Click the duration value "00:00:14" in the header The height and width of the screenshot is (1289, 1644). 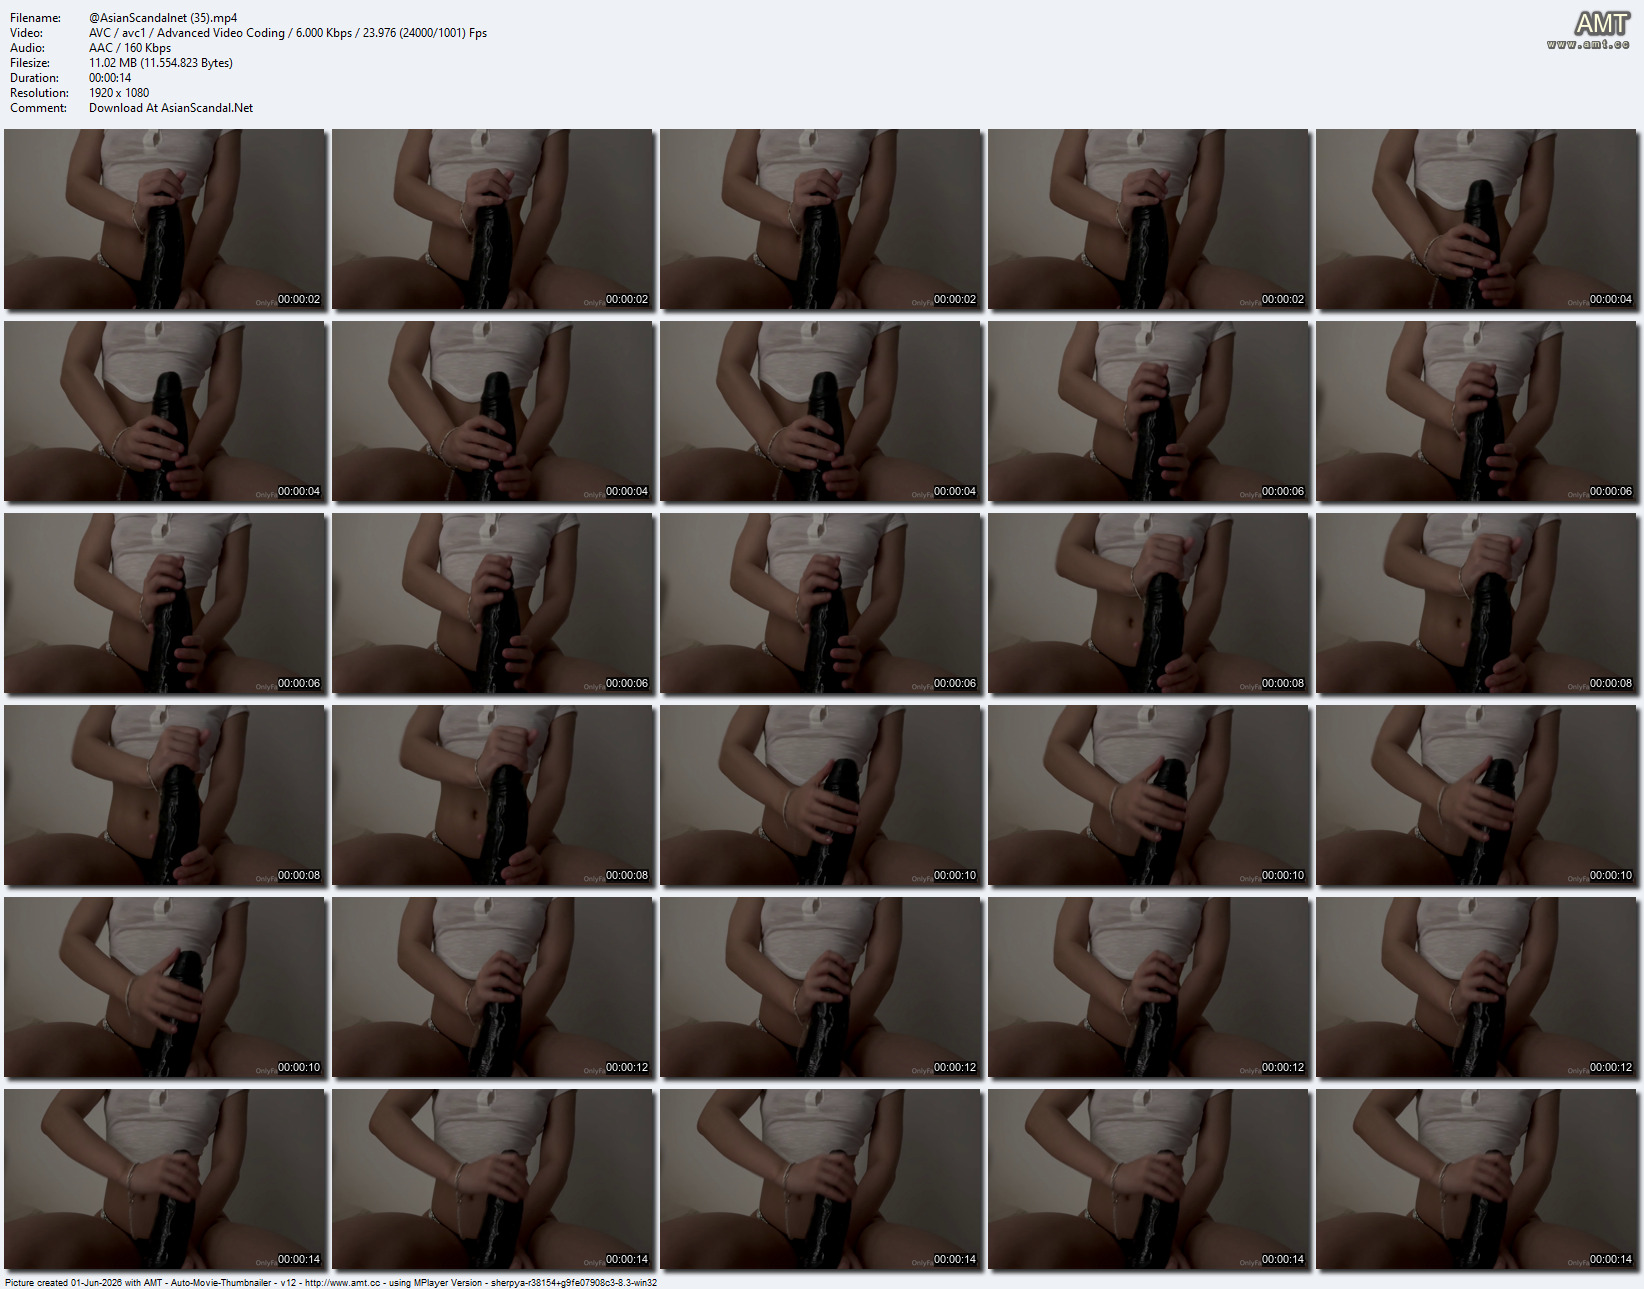click(110, 78)
